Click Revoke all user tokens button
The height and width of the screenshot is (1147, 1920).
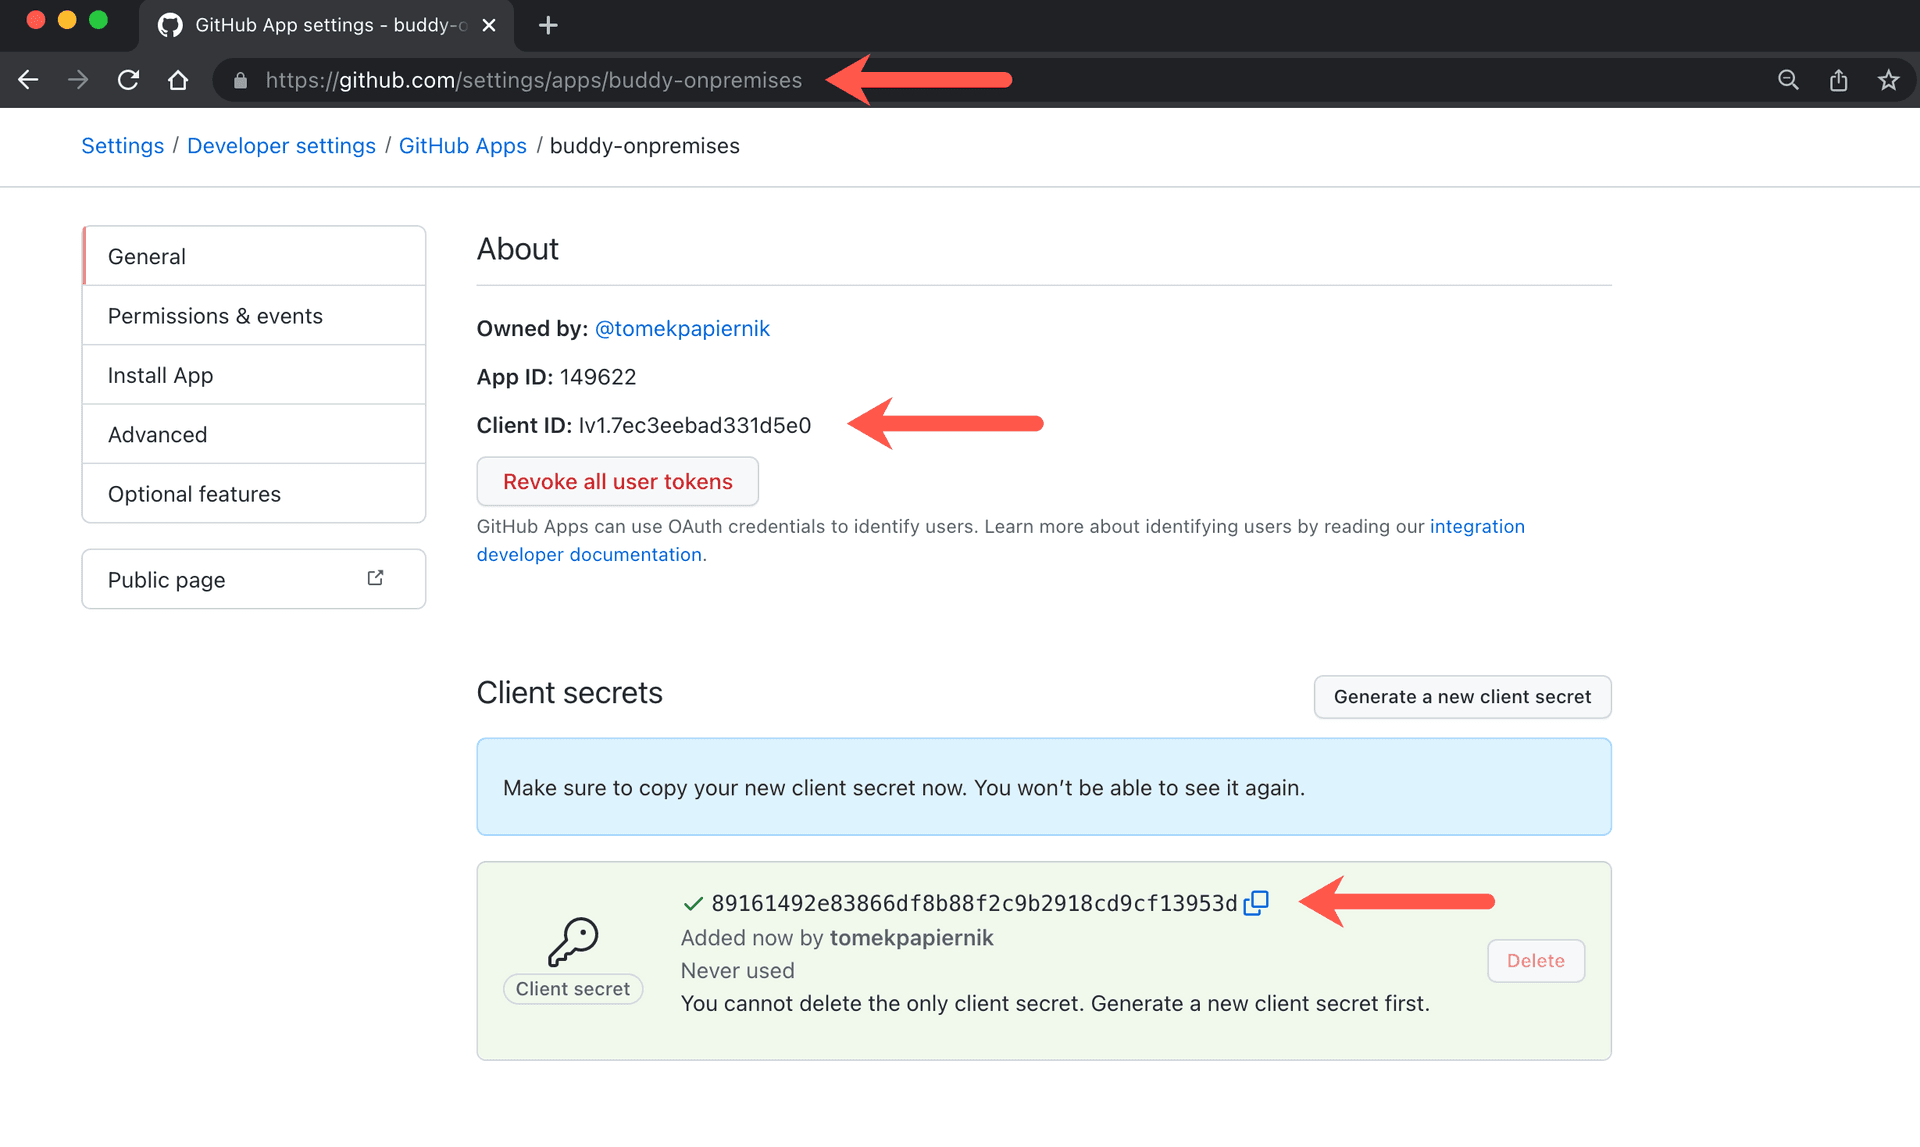point(617,481)
